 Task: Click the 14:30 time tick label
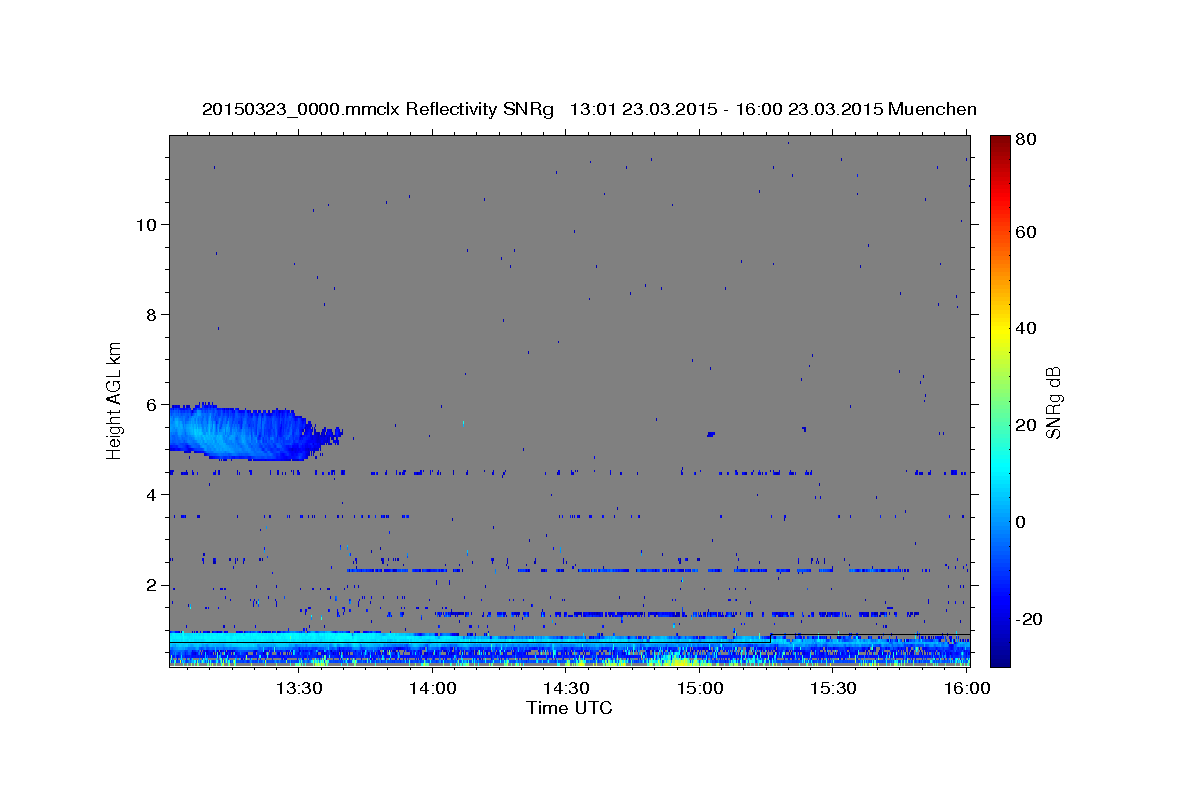[566, 688]
